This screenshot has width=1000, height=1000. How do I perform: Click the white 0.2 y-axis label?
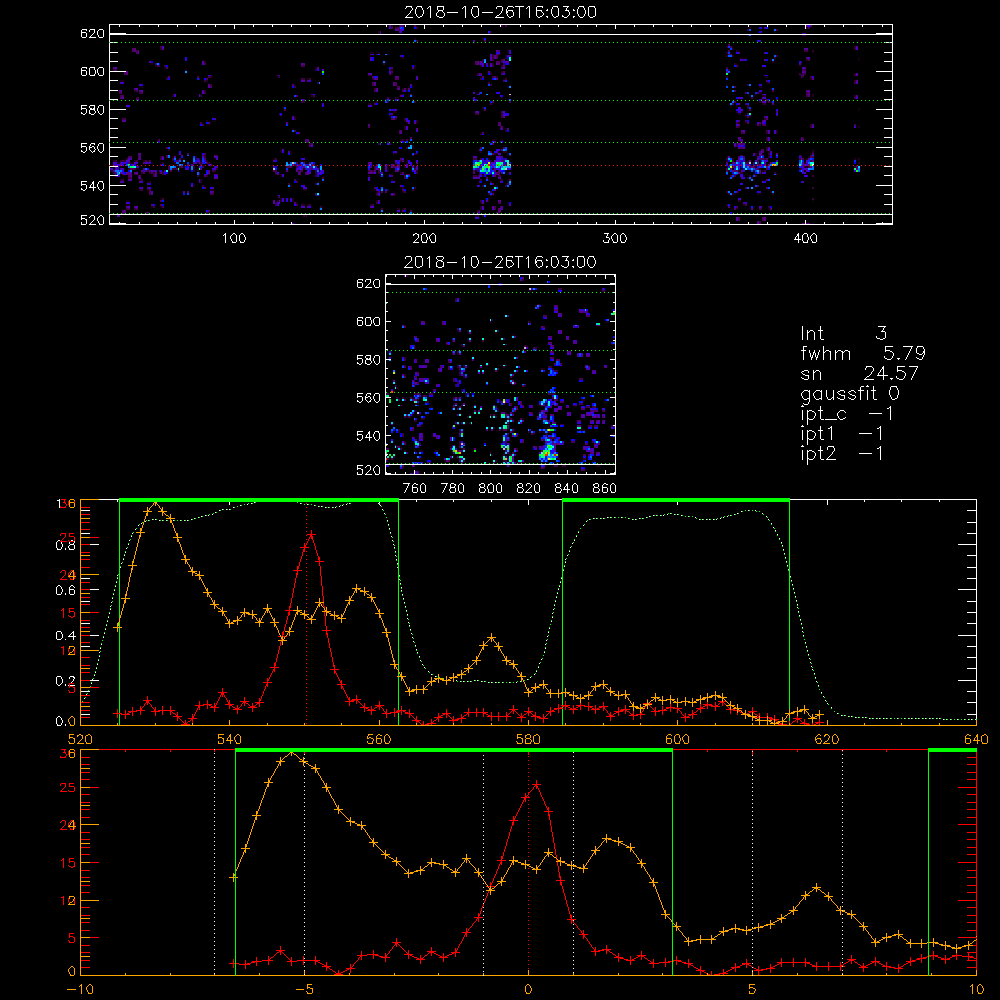65,681
